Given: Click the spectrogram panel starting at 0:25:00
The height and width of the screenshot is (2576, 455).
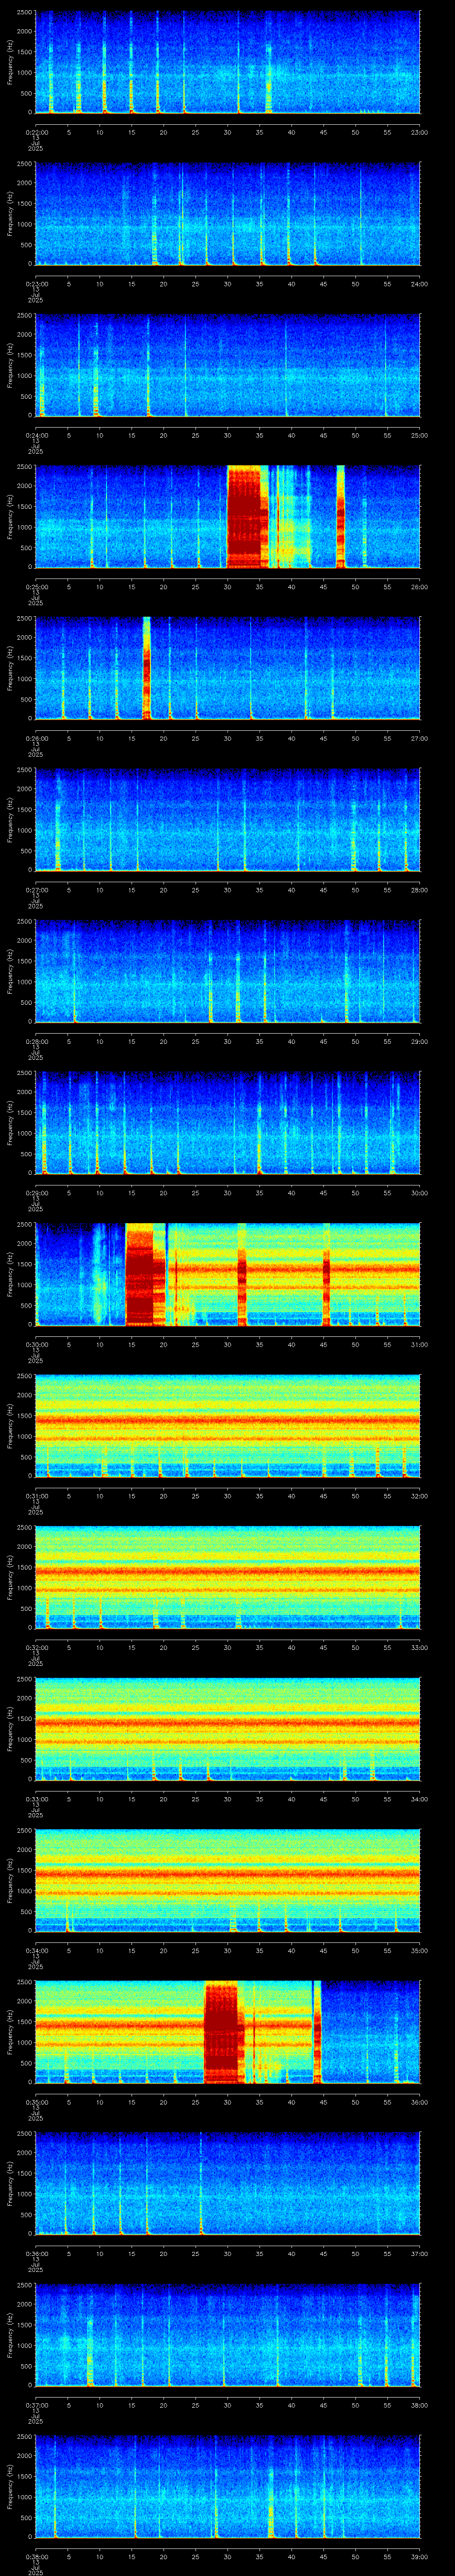Looking at the screenshot, I should pyautogui.click(x=227, y=517).
